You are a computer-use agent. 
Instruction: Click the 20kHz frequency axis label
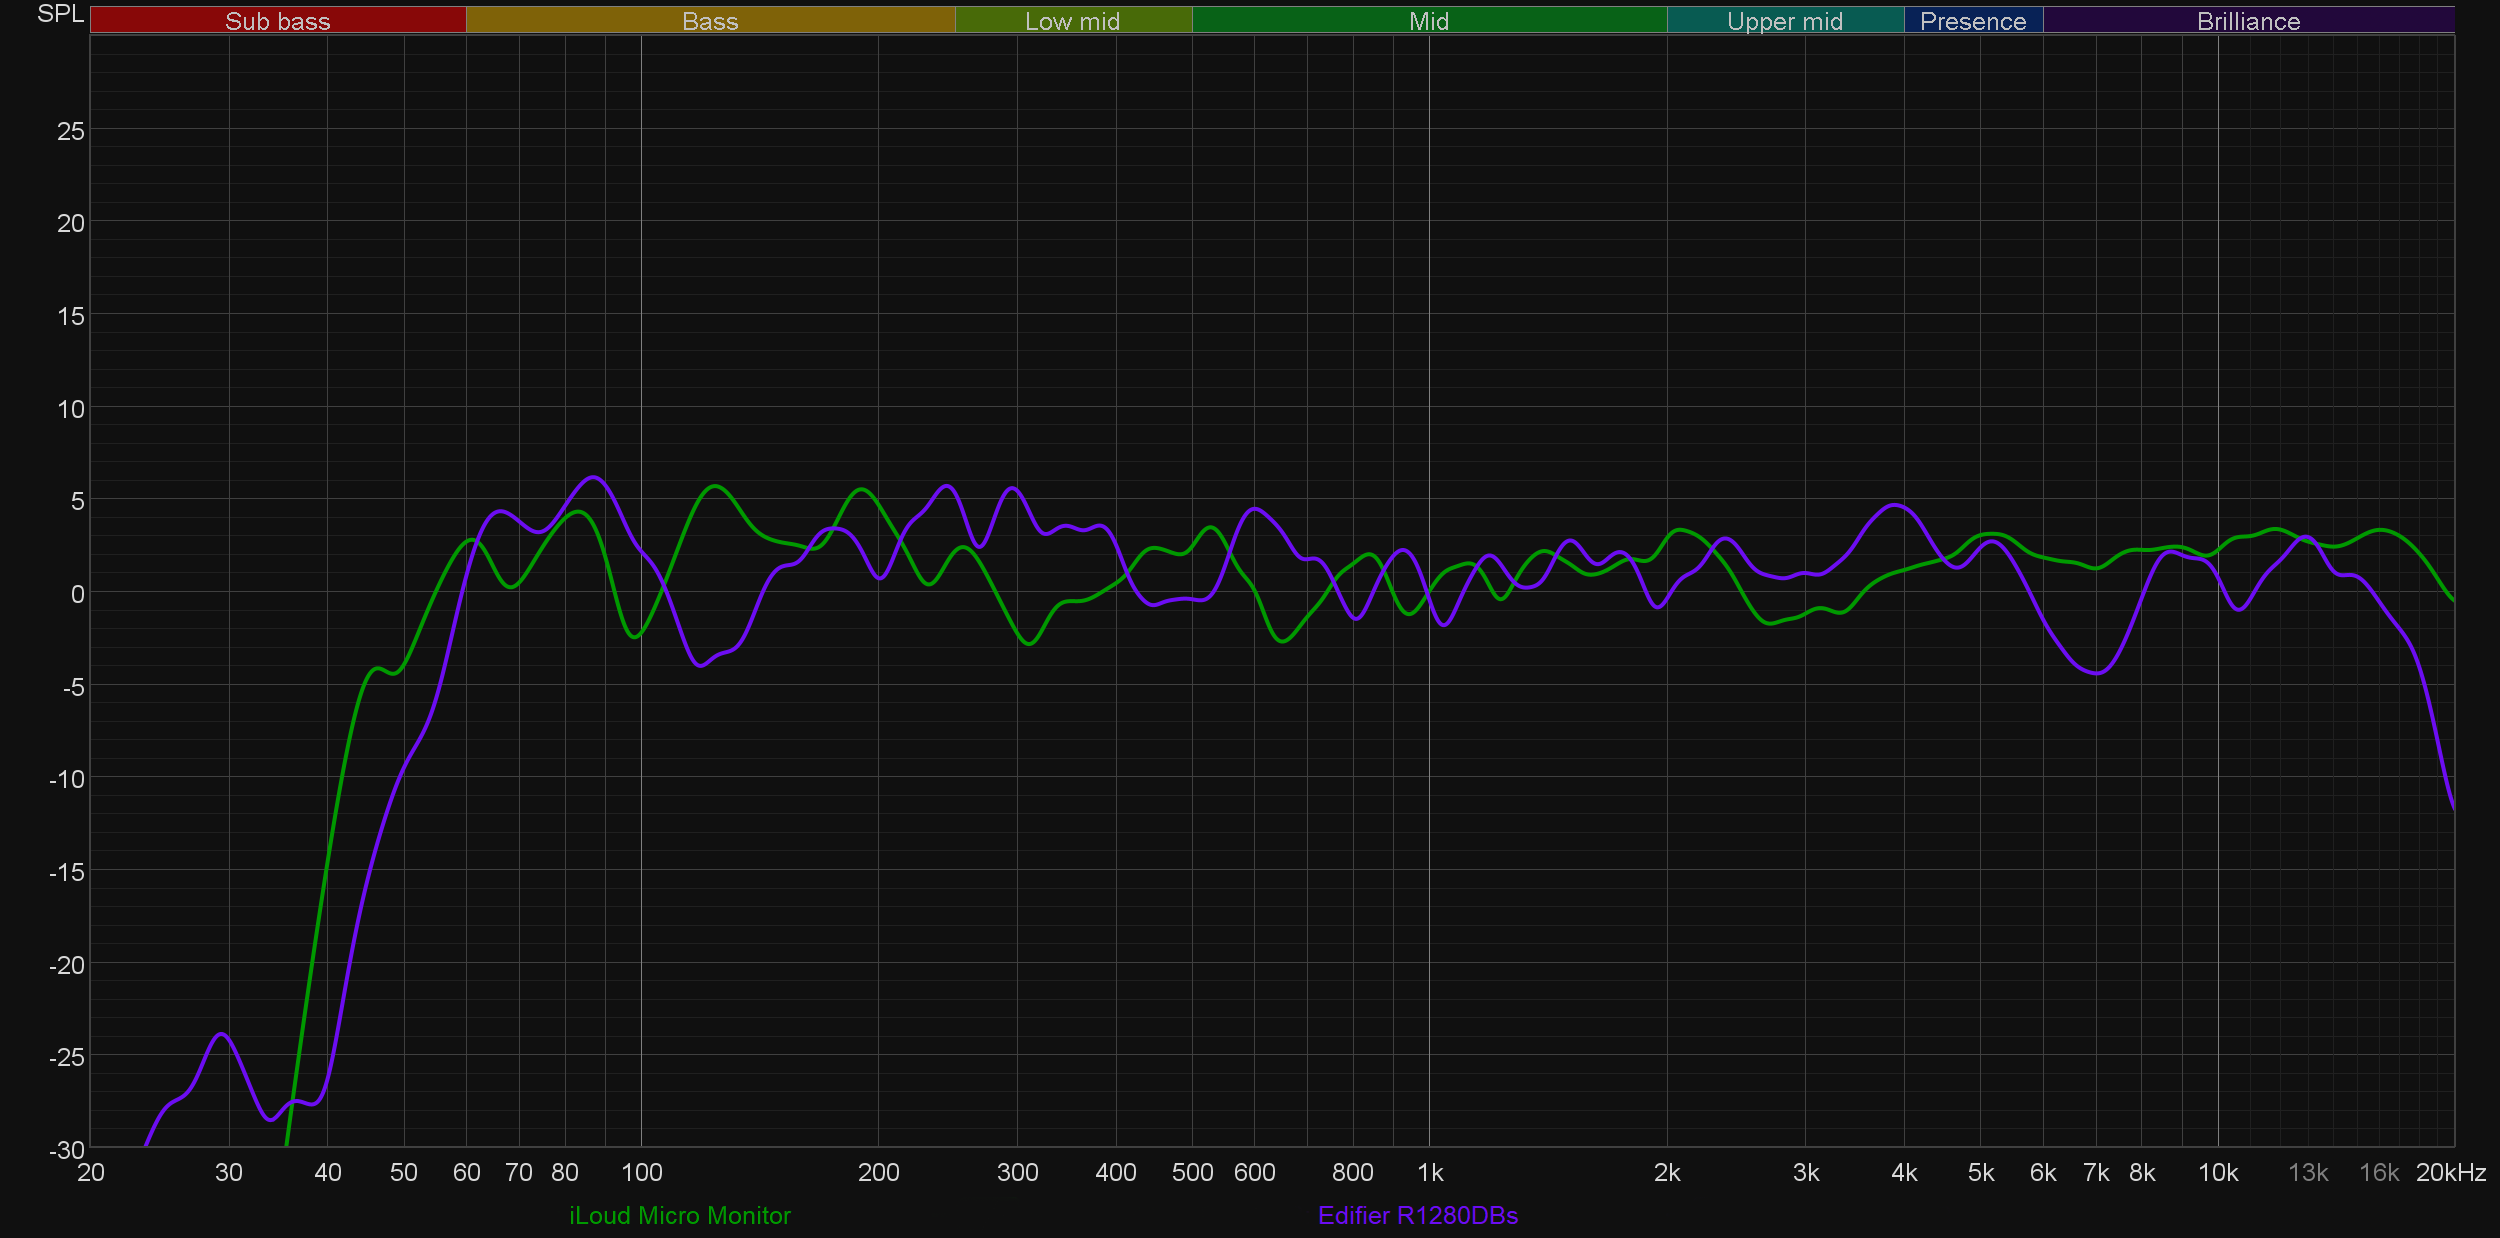pos(2450,1172)
